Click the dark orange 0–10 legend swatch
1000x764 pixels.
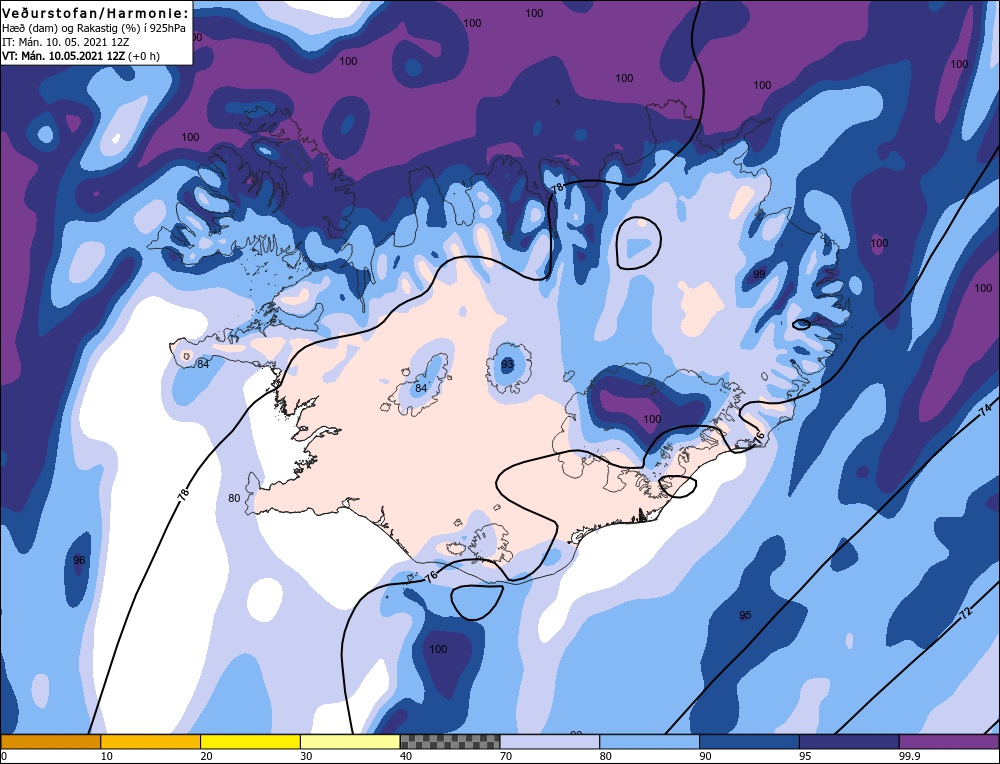[x=50, y=742]
